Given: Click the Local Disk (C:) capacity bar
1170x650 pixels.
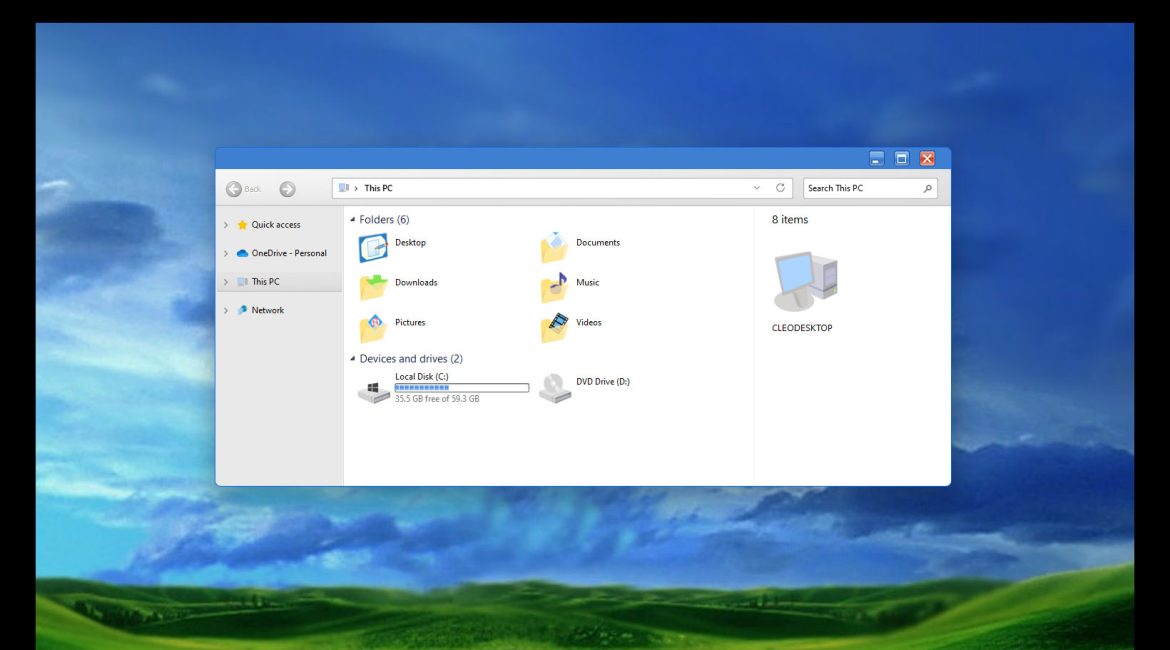Looking at the screenshot, I should tap(462, 388).
